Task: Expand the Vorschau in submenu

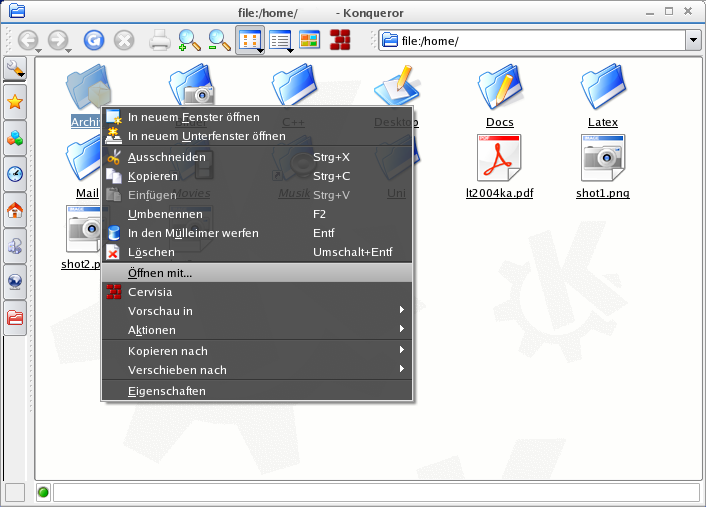Action: [x=257, y=311]
